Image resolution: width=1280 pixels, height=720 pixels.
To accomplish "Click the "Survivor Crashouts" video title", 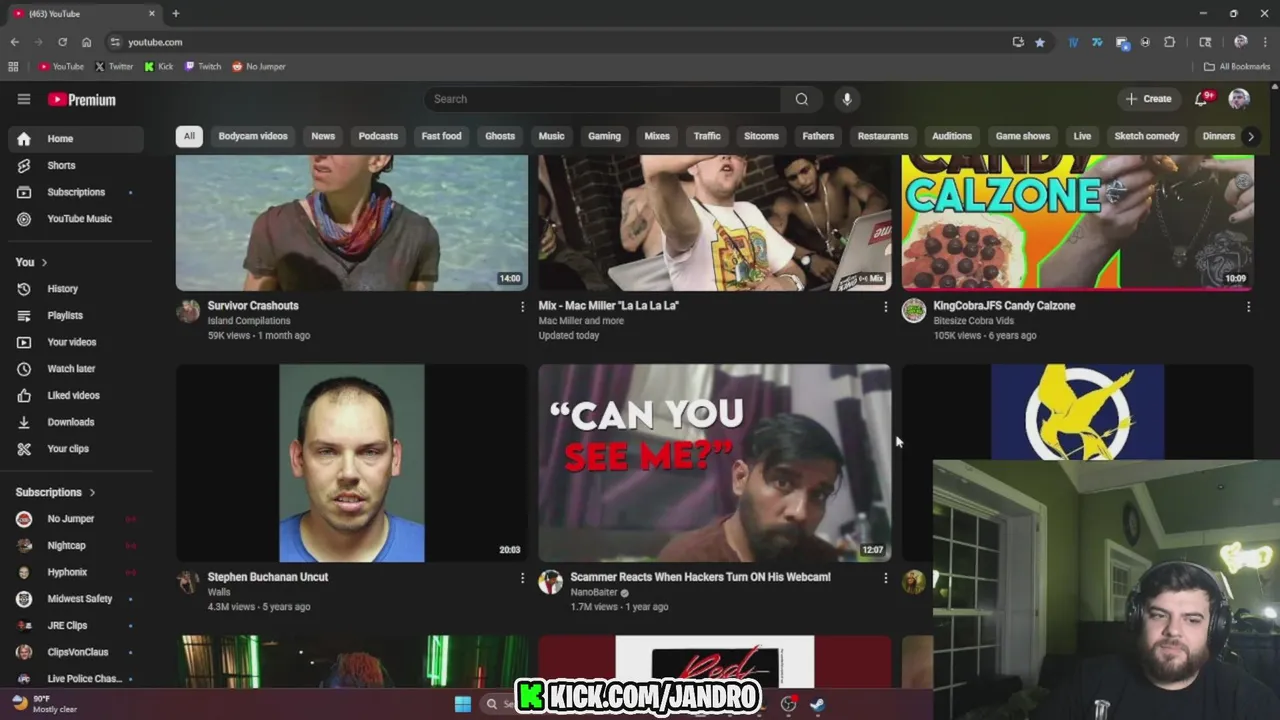I will tap(253, 306).
